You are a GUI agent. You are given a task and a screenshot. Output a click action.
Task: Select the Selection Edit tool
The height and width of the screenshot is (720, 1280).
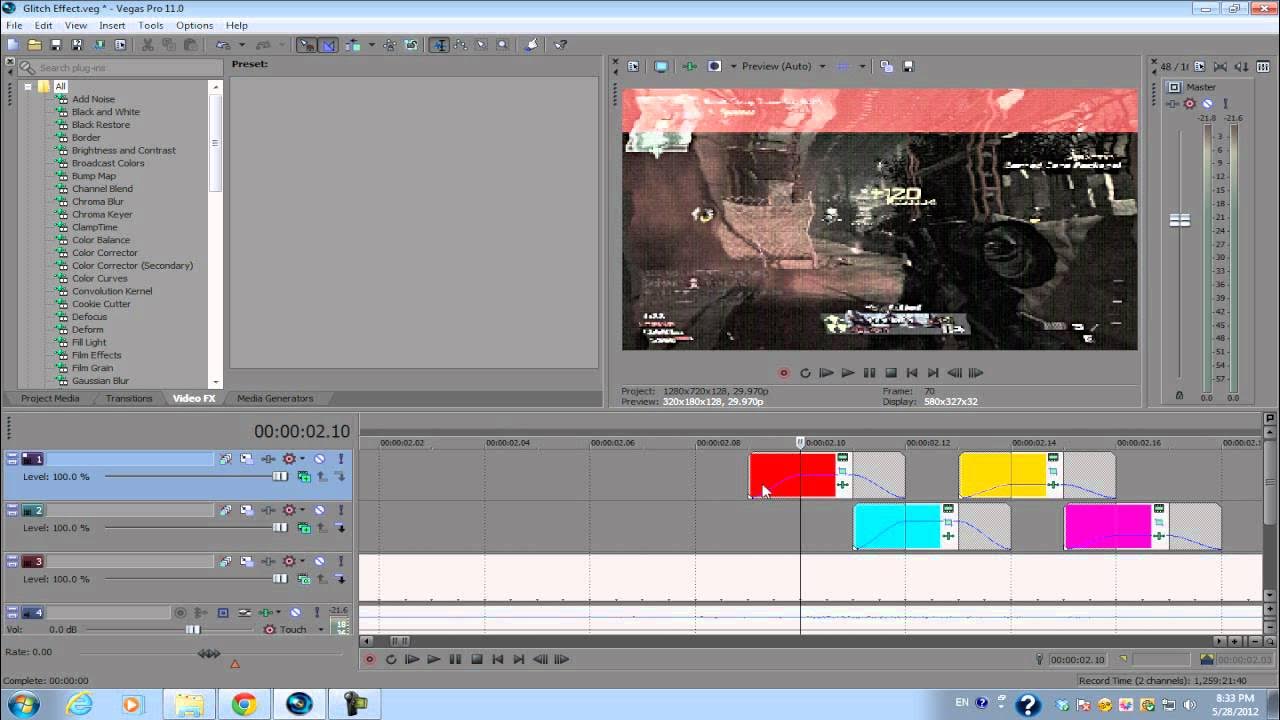click(482, 45)
